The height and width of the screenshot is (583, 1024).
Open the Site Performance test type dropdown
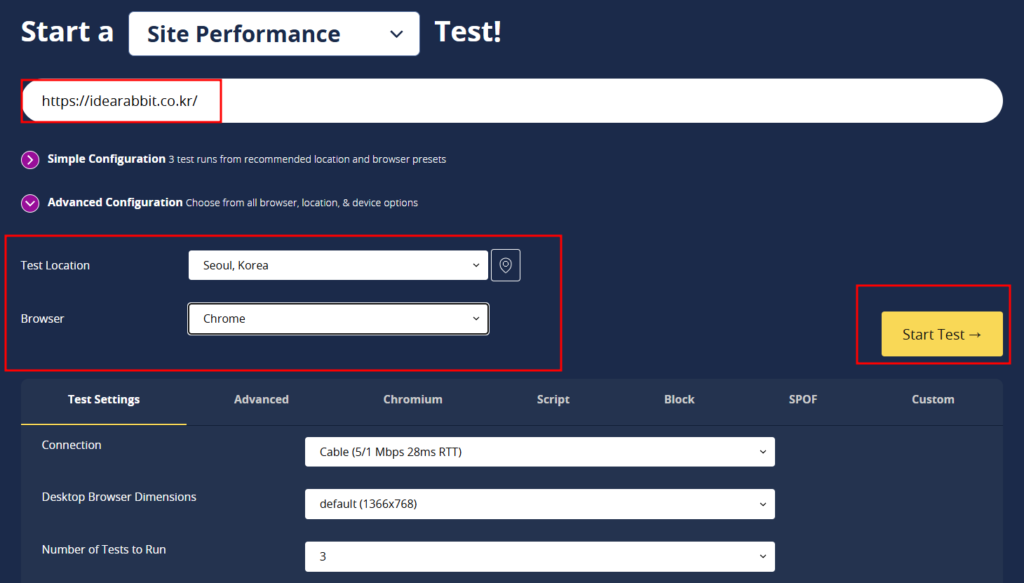[274, 33]
